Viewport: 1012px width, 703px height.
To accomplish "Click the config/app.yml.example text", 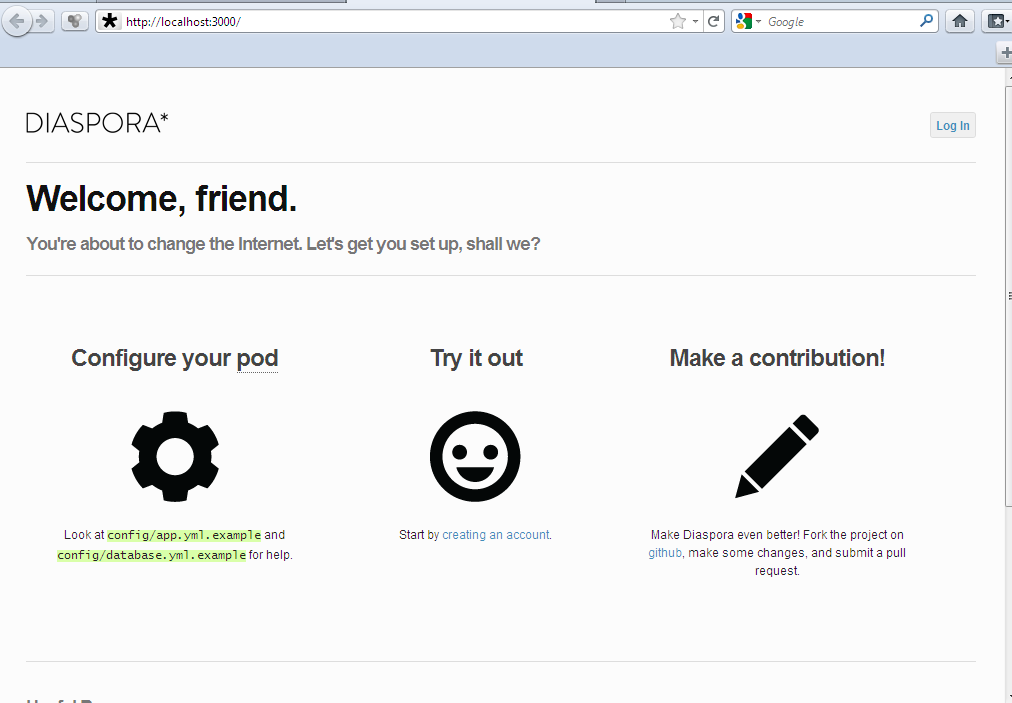I will 184,535.
